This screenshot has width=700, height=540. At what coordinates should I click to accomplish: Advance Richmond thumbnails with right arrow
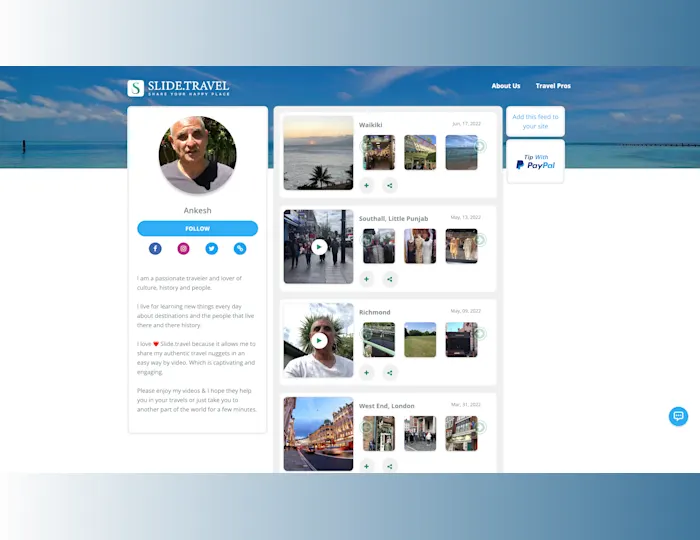[480, 333]
